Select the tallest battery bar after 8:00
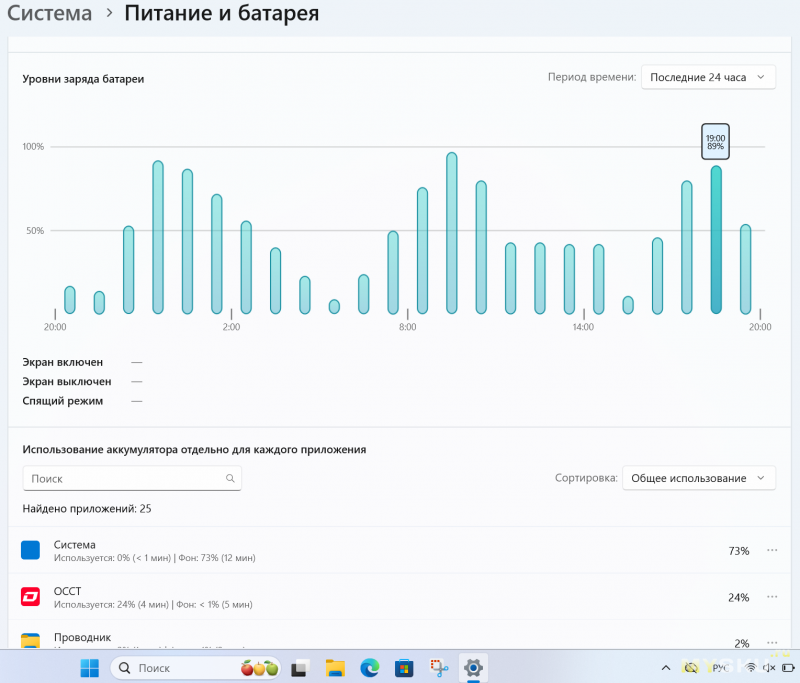800x683 pixels. click(x=451, y=233)
